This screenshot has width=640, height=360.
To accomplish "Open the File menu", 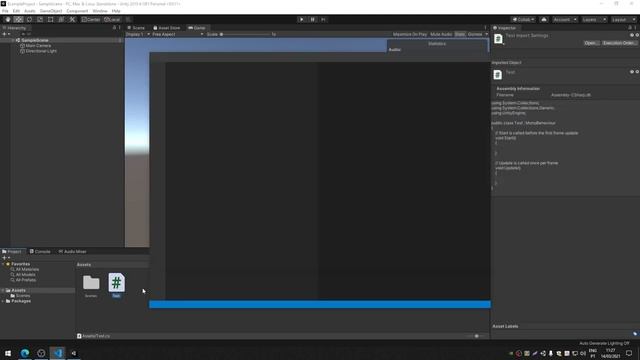I will [5, 11].
